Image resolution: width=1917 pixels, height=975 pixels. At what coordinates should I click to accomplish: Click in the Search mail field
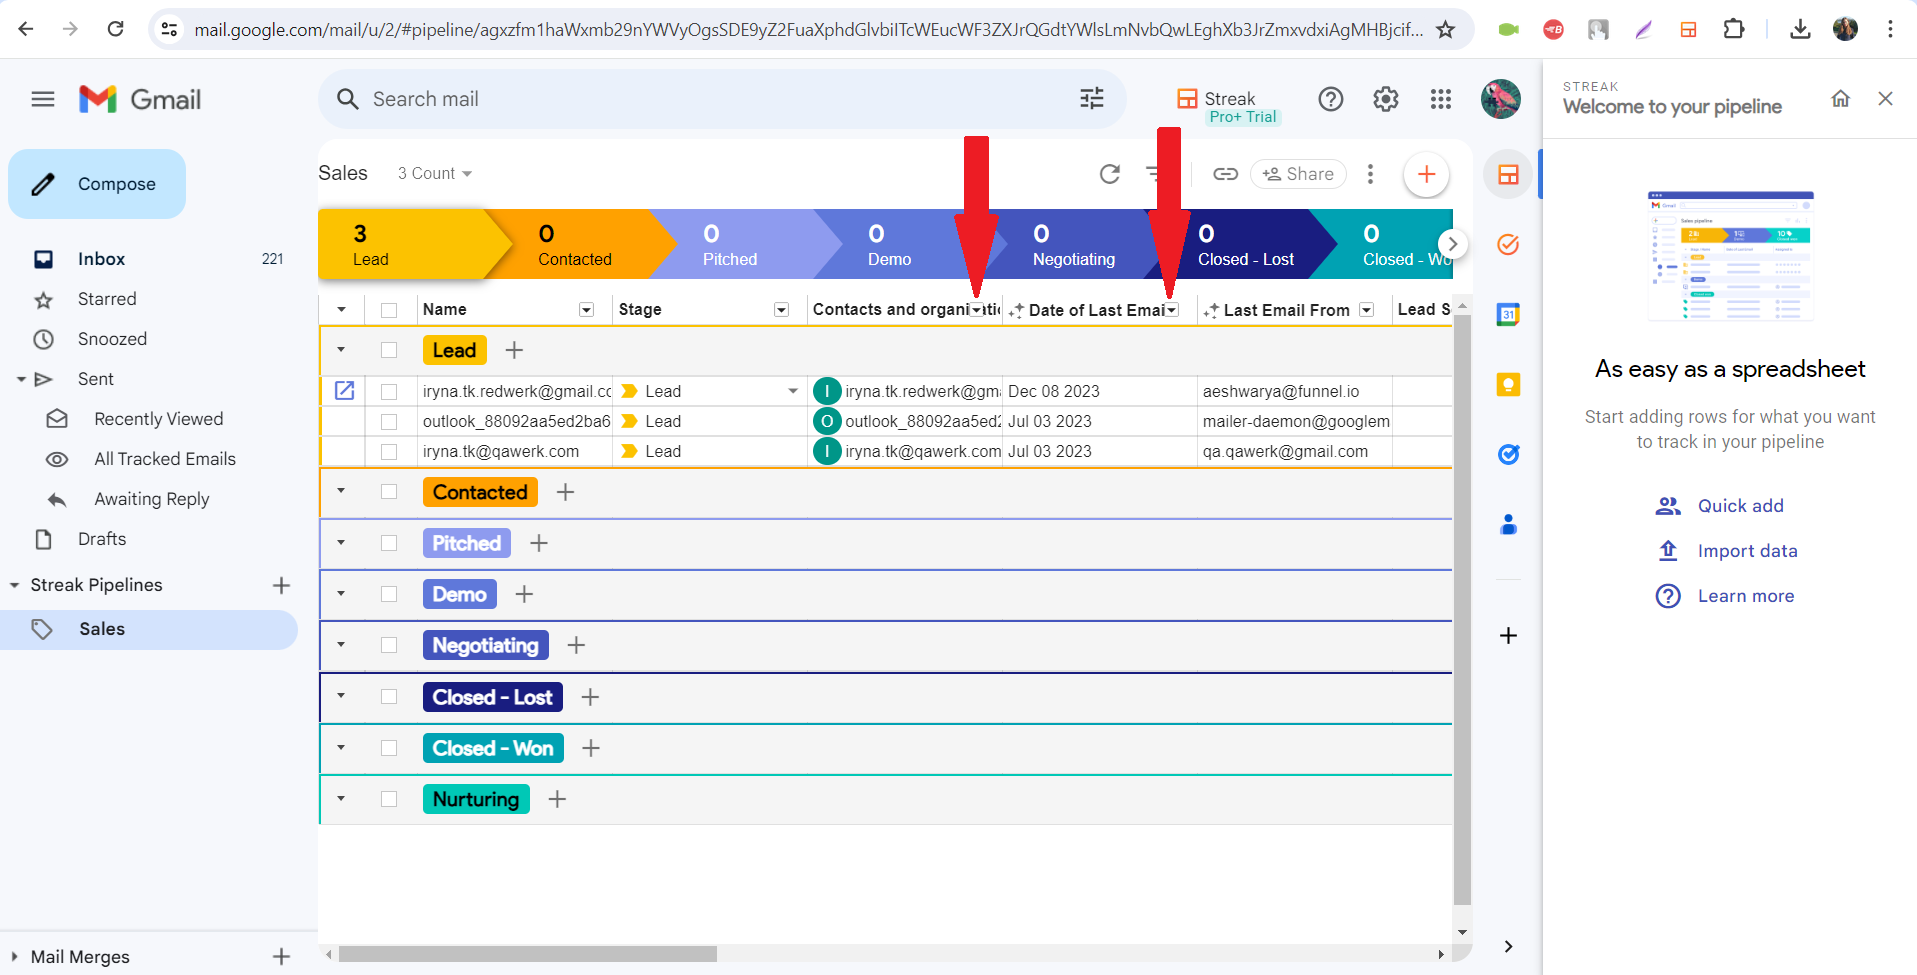pyautogui.click(x=720, y=99)
